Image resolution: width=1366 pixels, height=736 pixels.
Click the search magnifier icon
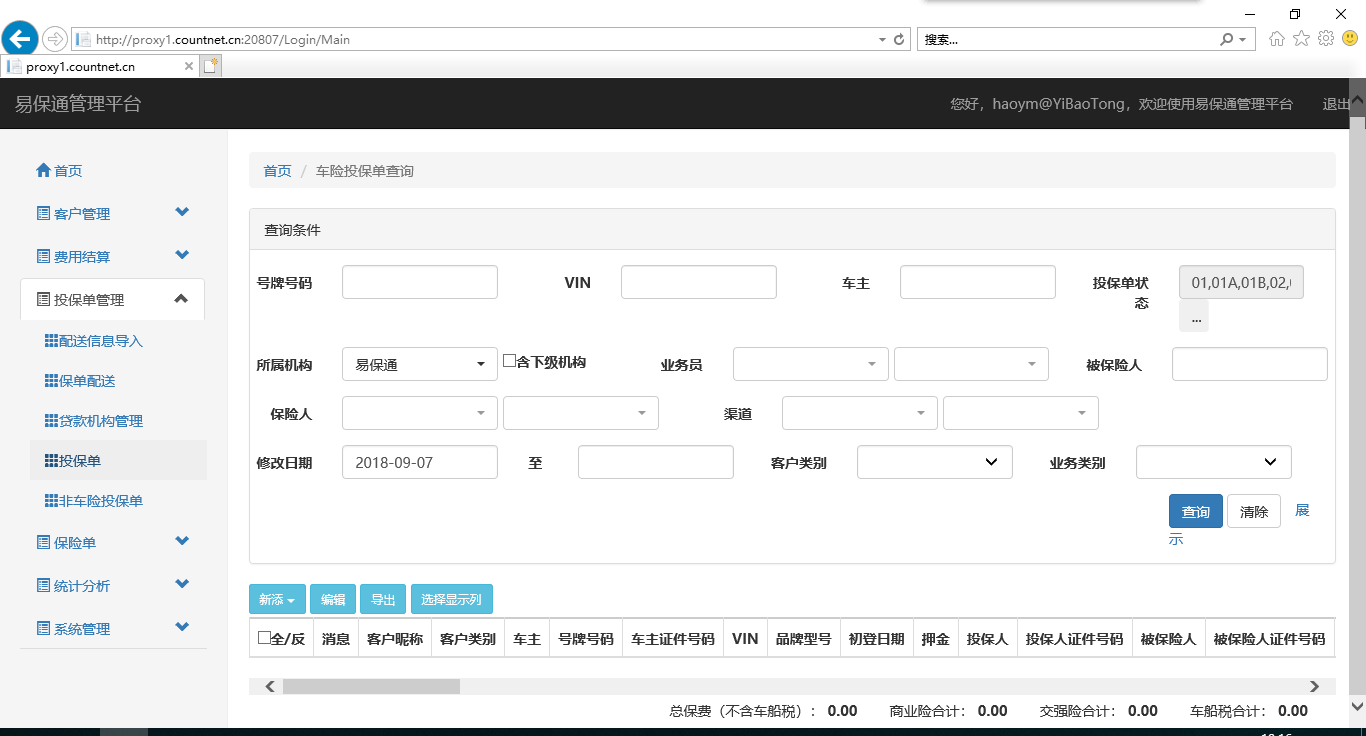pyautogui.click(x=1226, y=40)
